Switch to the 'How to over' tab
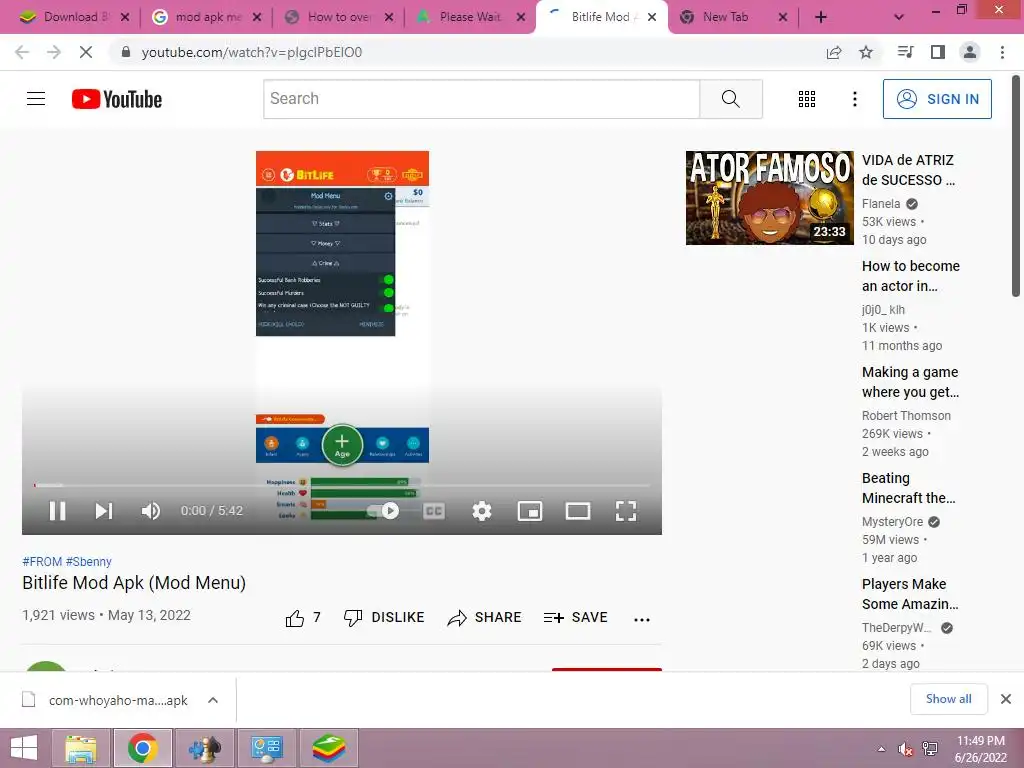This screenshot has width=1024, height=768. pyautogui.click(x=340, y=17)
